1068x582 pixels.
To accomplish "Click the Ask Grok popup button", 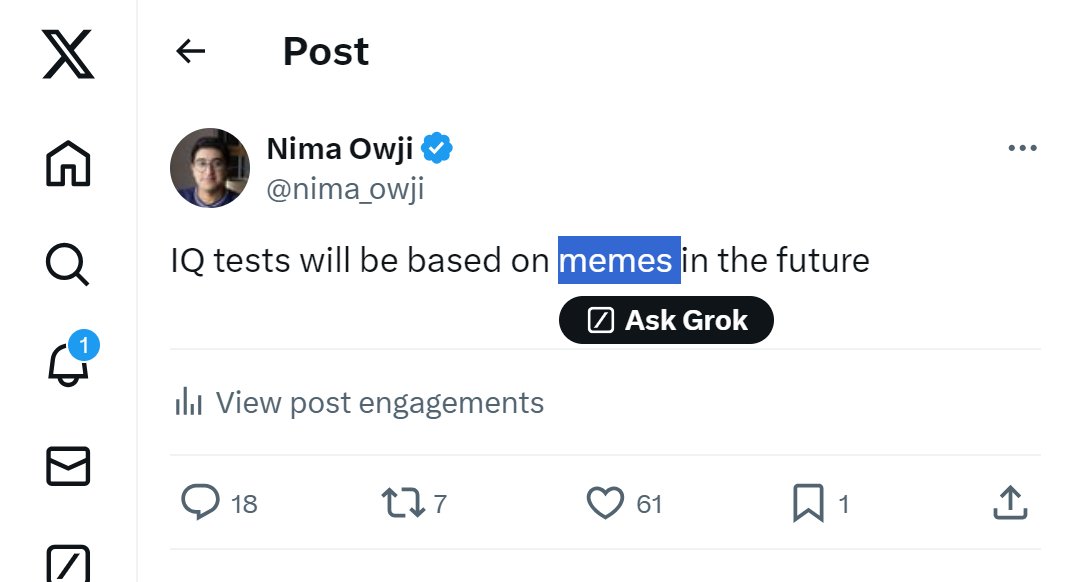I will 666,320.
